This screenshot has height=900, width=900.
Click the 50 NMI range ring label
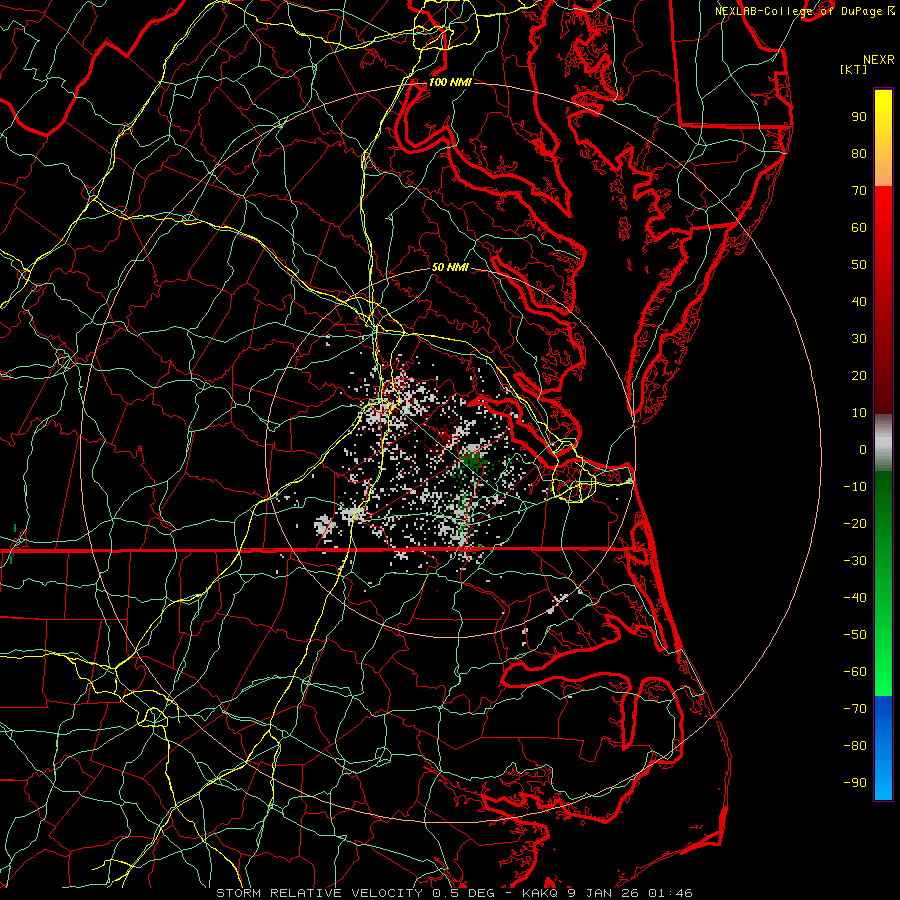(x=450, y=267)
